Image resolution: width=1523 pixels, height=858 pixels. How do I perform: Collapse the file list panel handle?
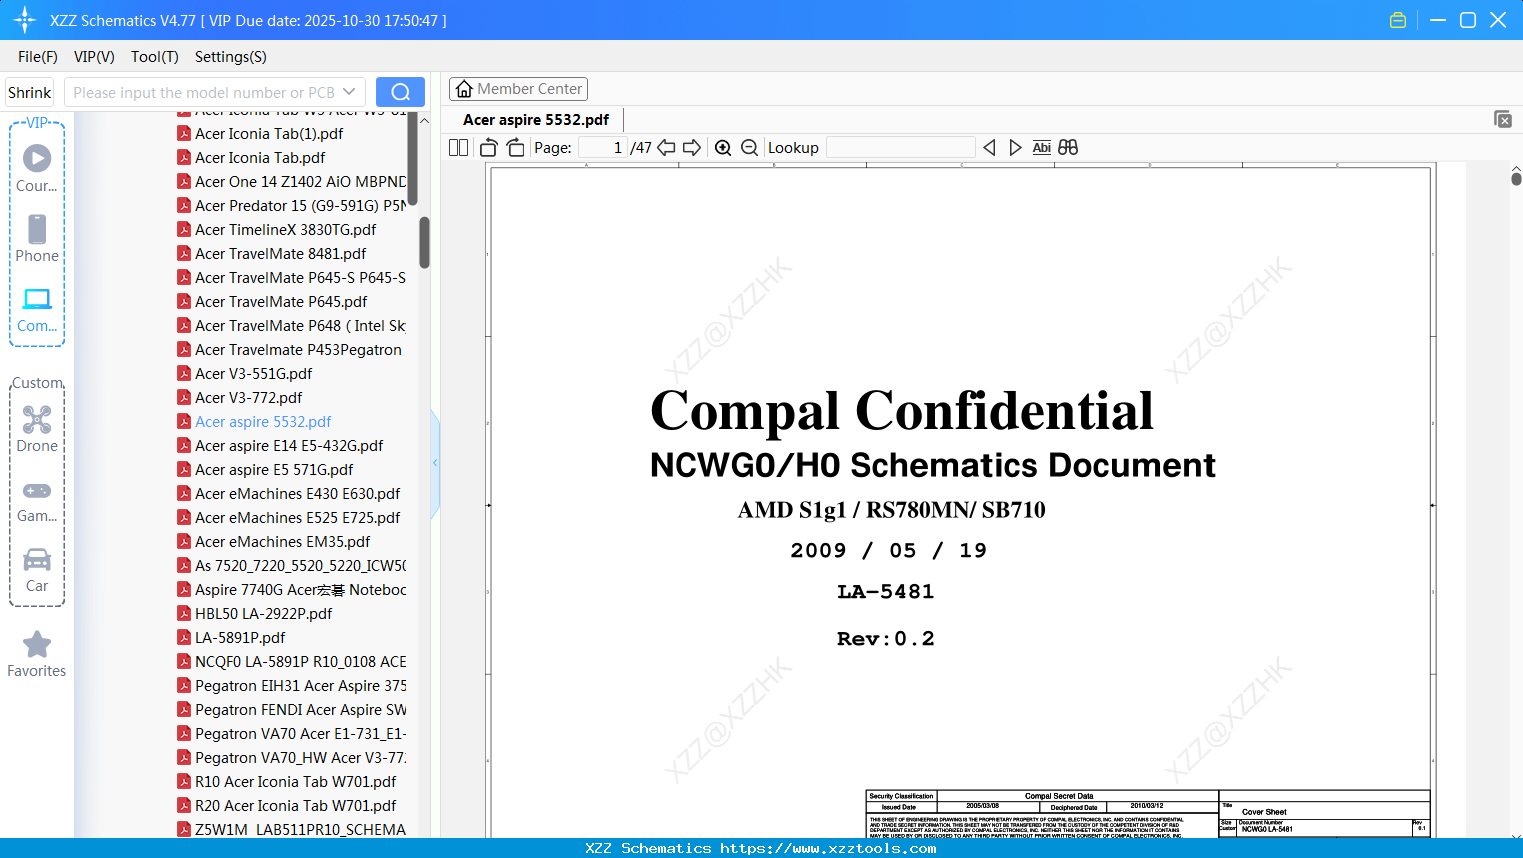pos(435,463)
